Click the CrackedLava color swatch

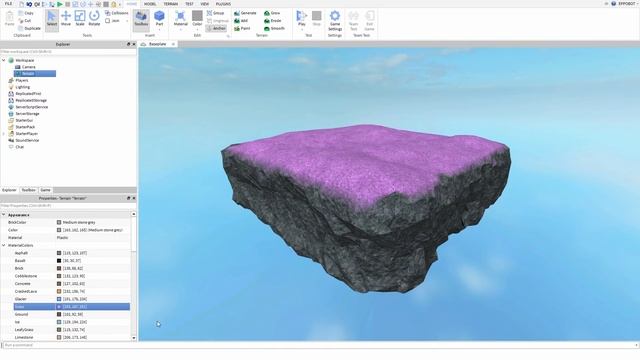click(x=59, y=291)
